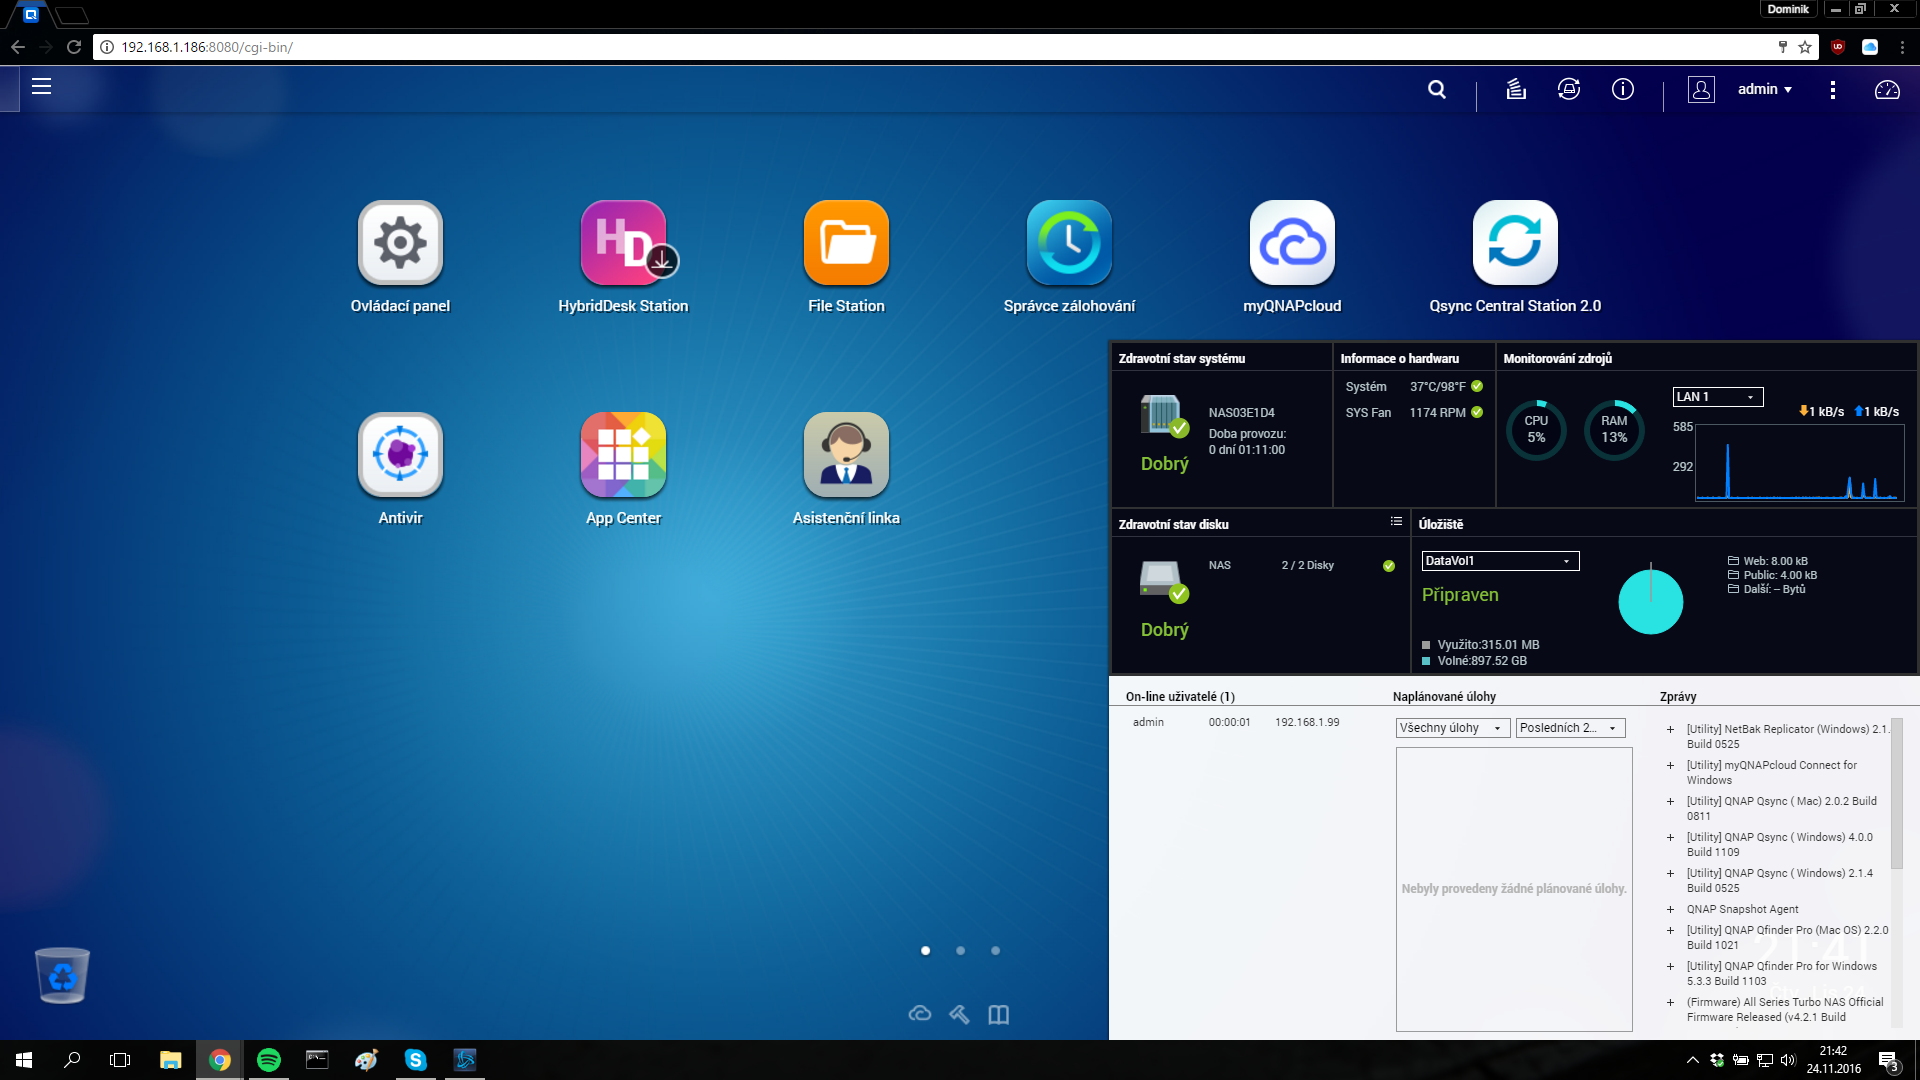Switch to third desktop page dot

pos(995,951)
